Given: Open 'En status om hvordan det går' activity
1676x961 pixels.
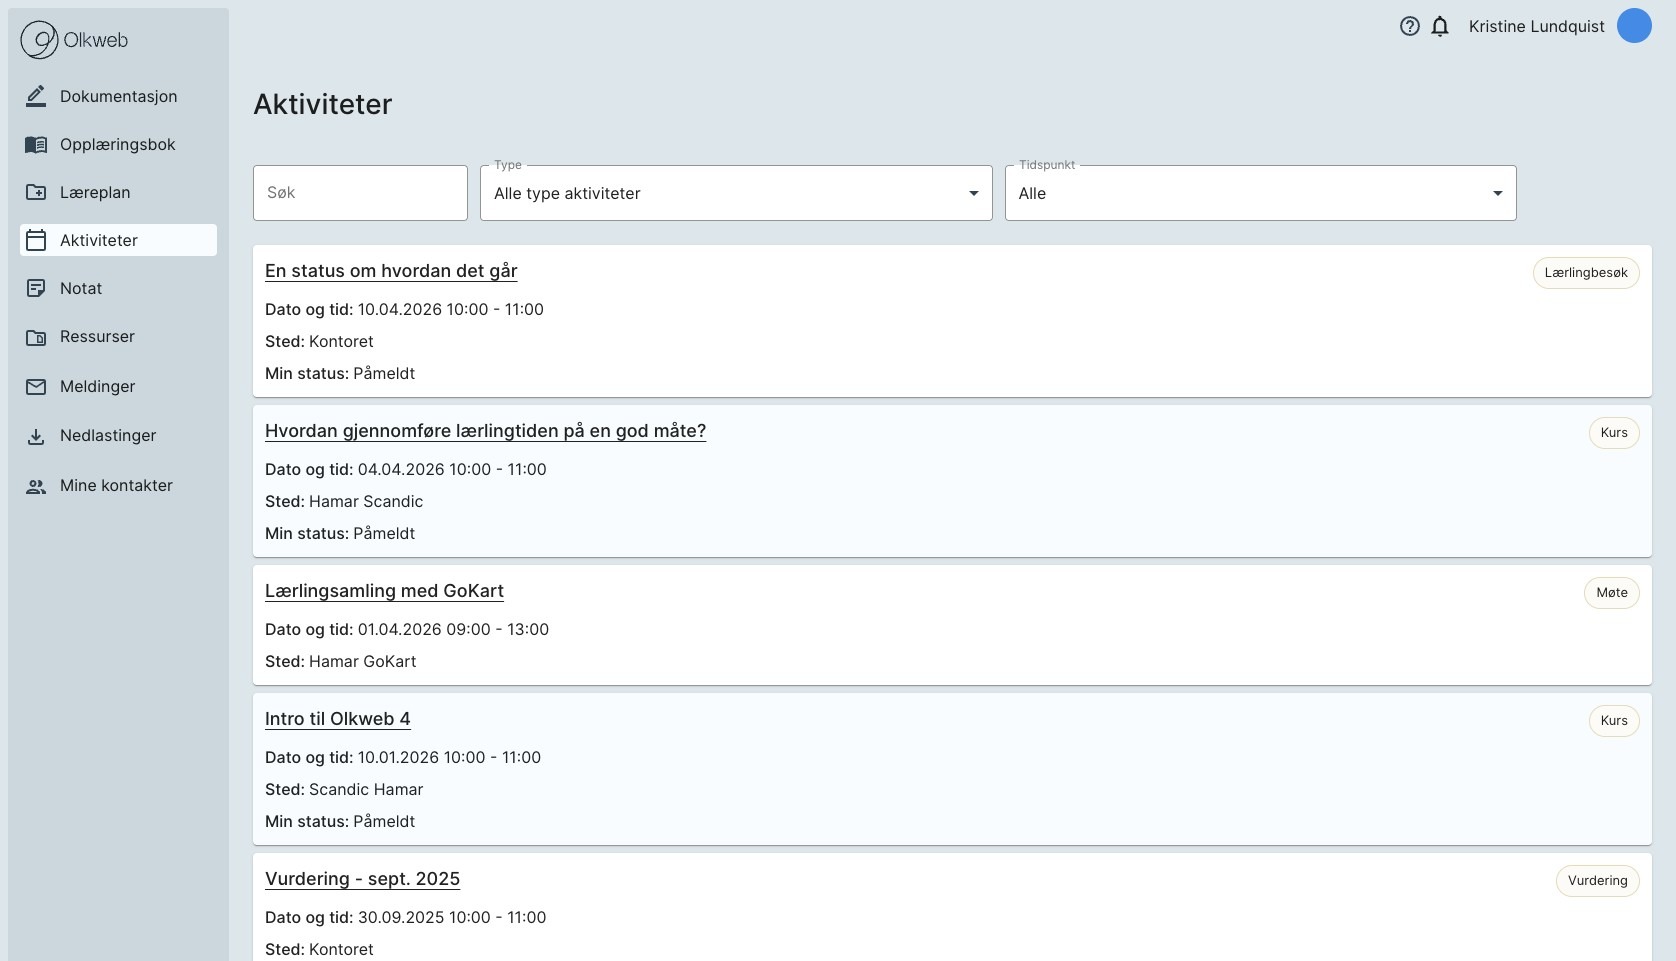Looking at the screenshot, I should [x=391, y=271].
